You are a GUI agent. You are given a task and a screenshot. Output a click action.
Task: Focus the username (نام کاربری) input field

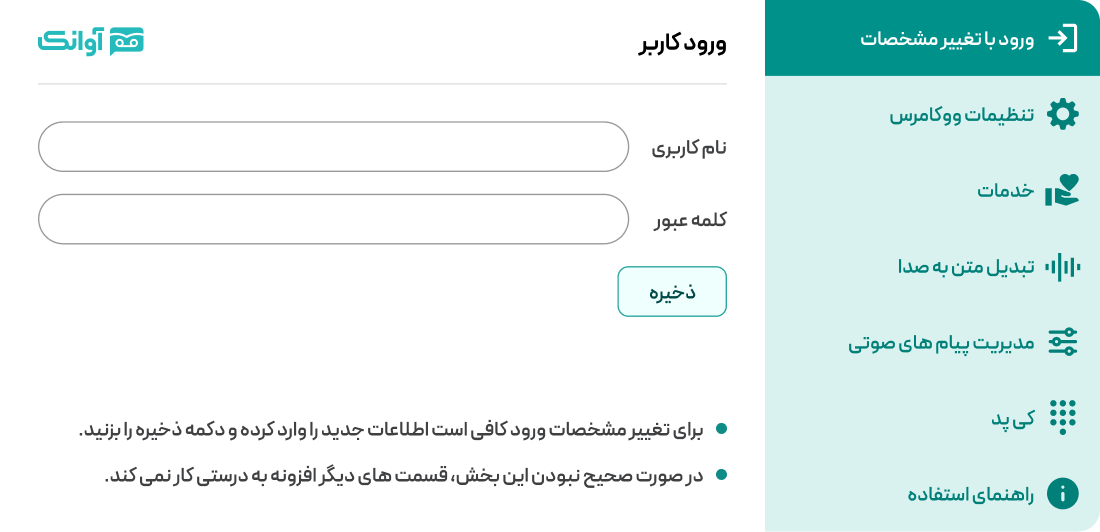coord(333,147)
